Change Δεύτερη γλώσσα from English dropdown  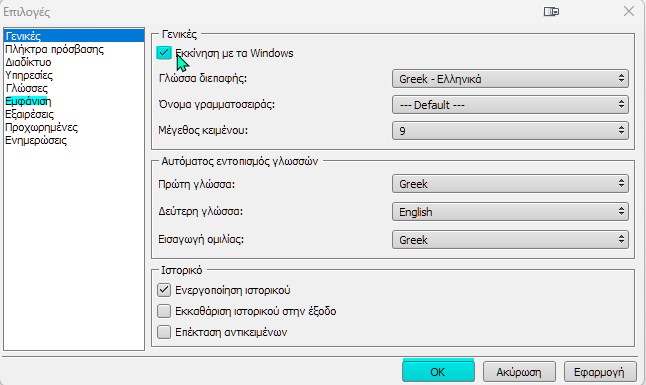point(510,212)
